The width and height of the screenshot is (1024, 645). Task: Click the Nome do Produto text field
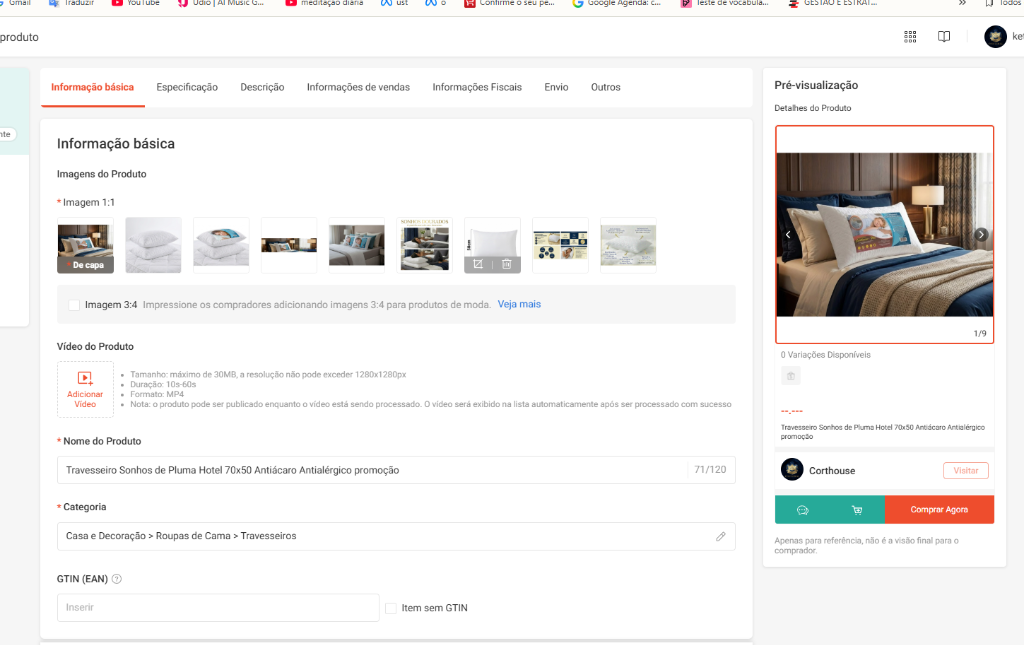[370, 470]
